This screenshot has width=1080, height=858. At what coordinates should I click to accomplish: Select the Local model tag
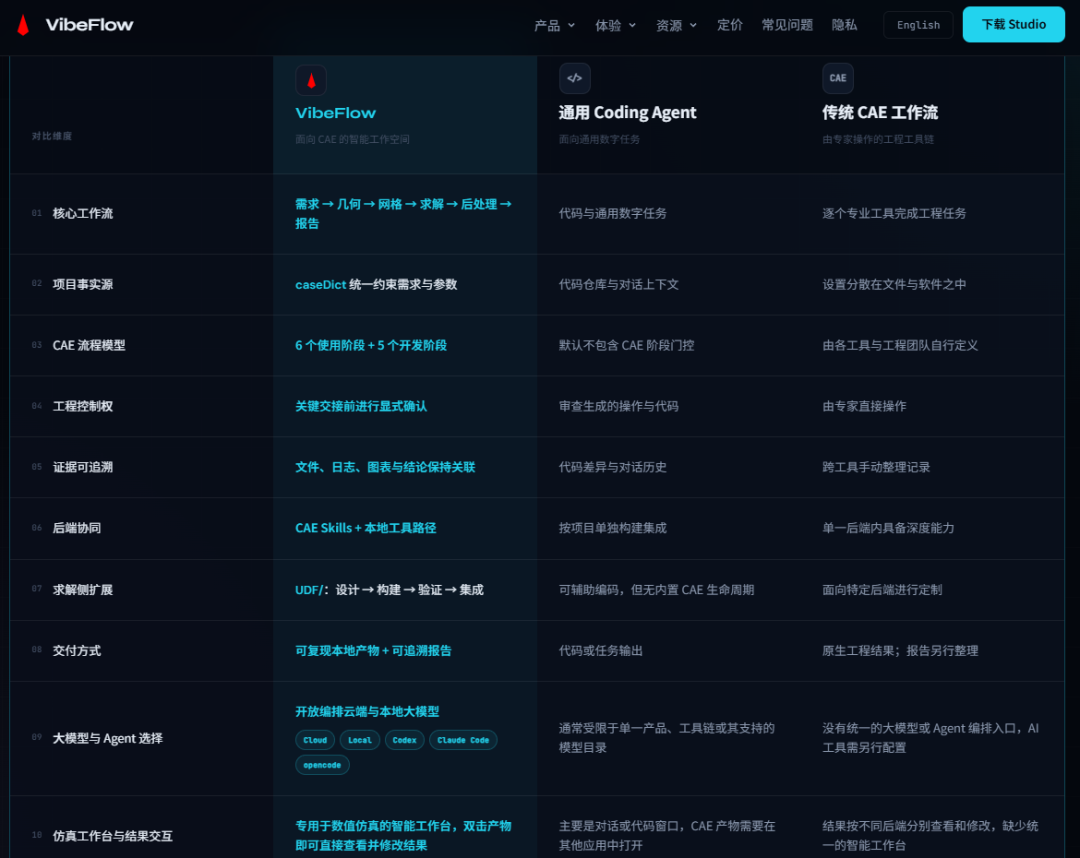pyautogui.click(x=360, y=740)
